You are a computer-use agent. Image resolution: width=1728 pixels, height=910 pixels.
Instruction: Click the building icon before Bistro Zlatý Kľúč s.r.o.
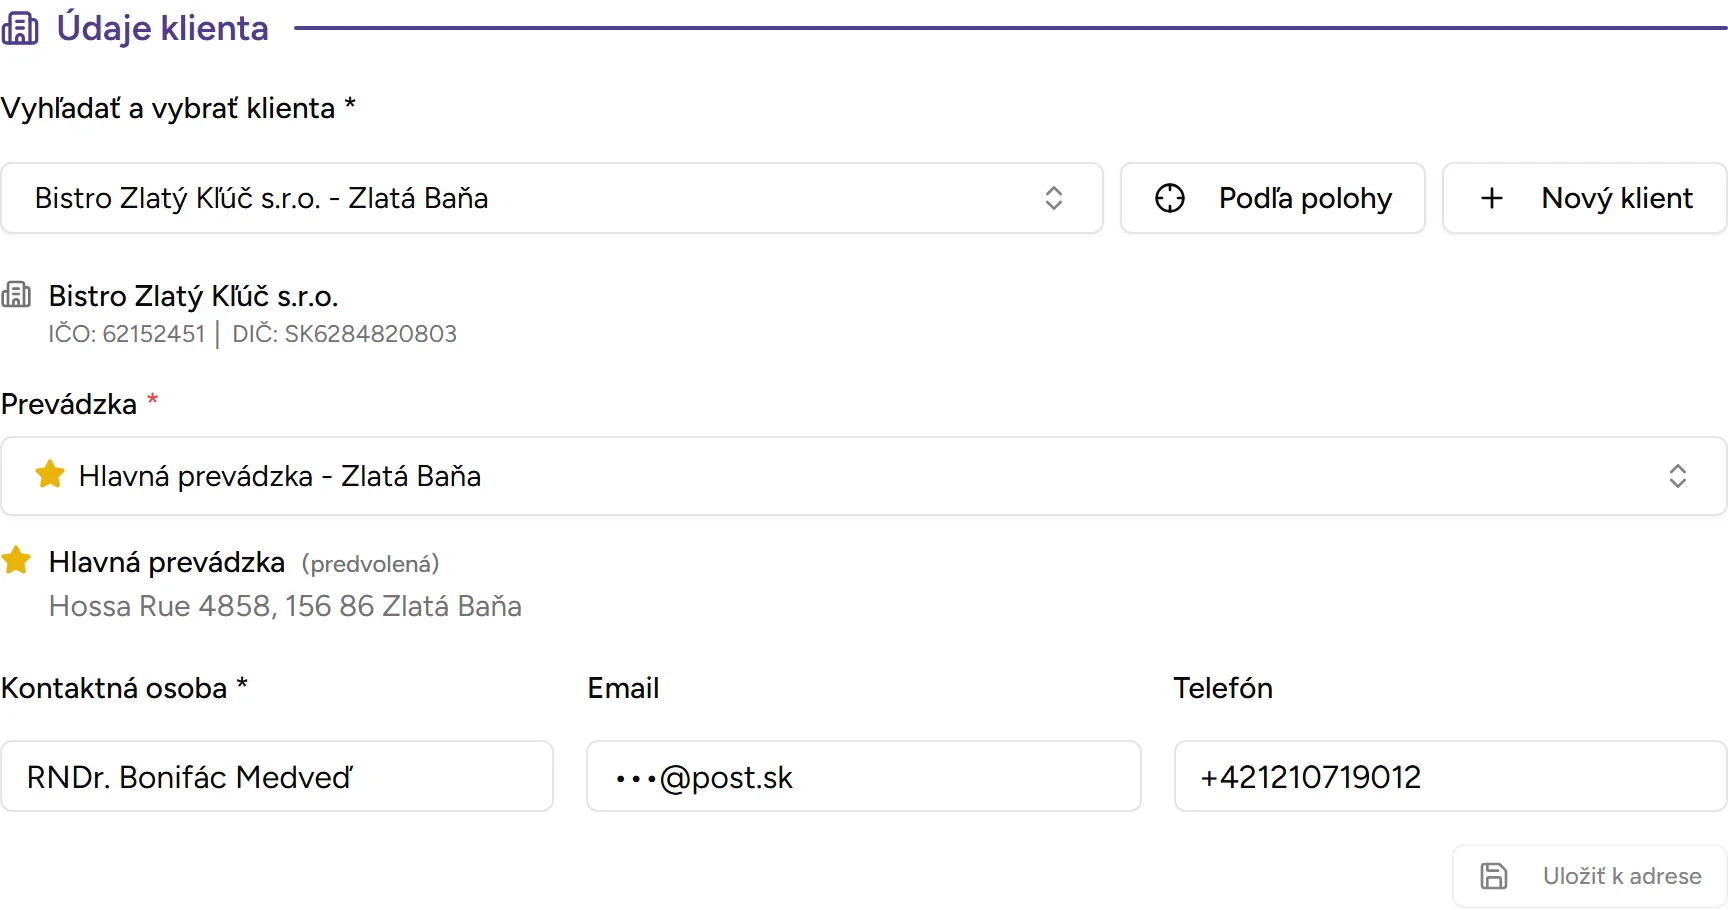pyautogui.click(x=16, y=294)
